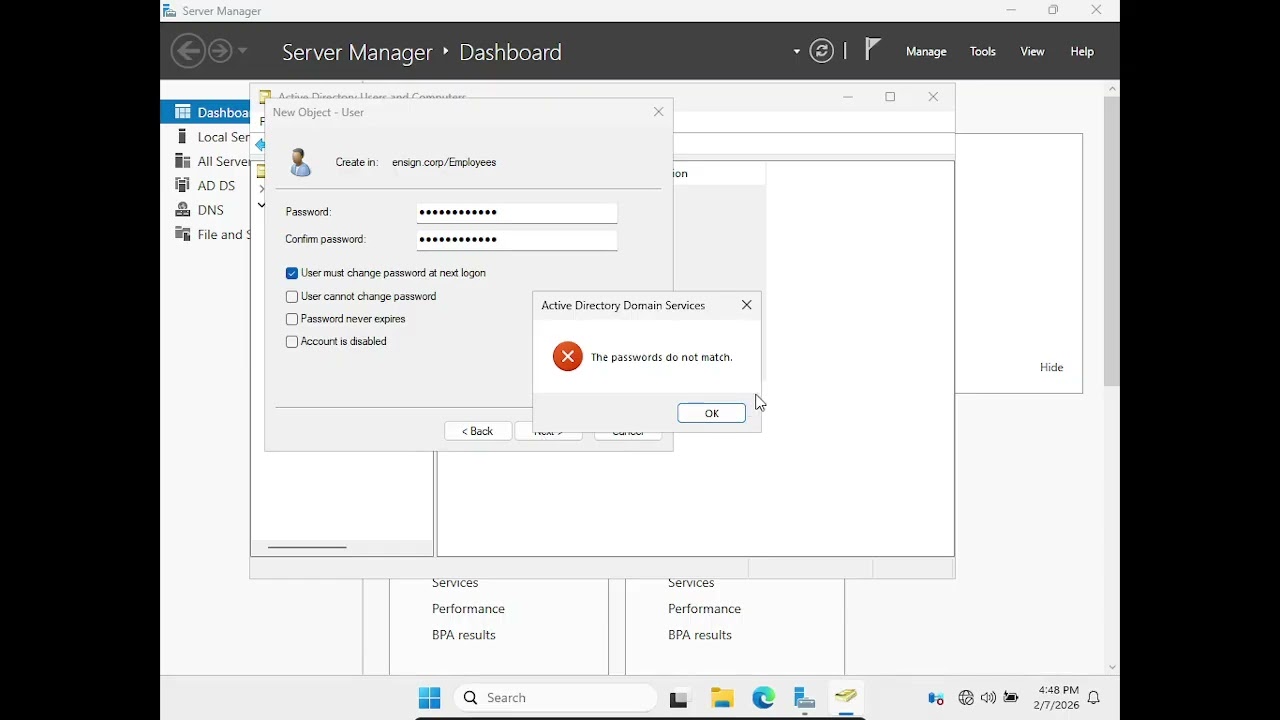
Task: Click the Password input field
Action: click(517, 212)
